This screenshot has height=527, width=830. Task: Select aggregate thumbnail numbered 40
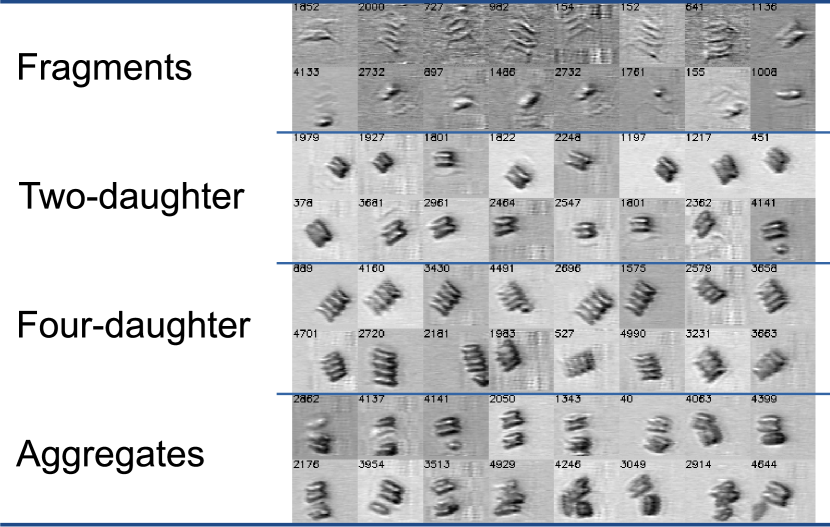point(652,426)
